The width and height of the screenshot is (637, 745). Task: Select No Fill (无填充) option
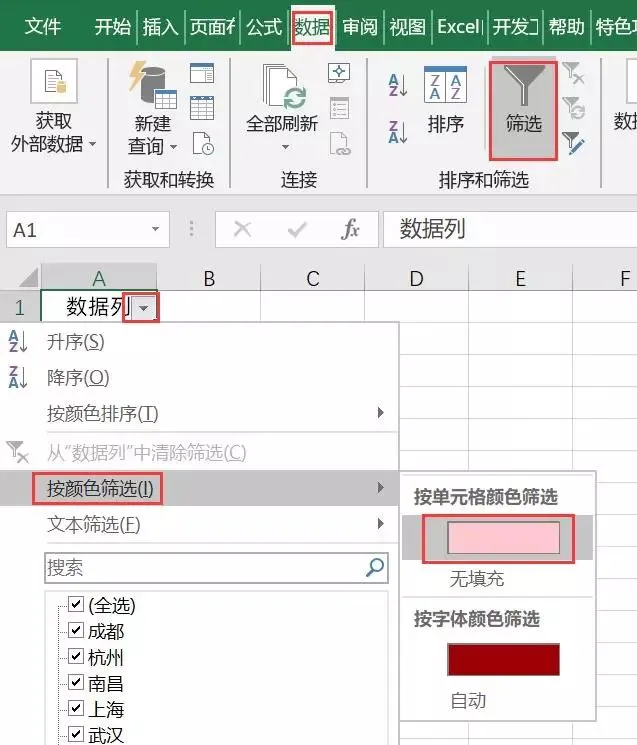[476, 578]
